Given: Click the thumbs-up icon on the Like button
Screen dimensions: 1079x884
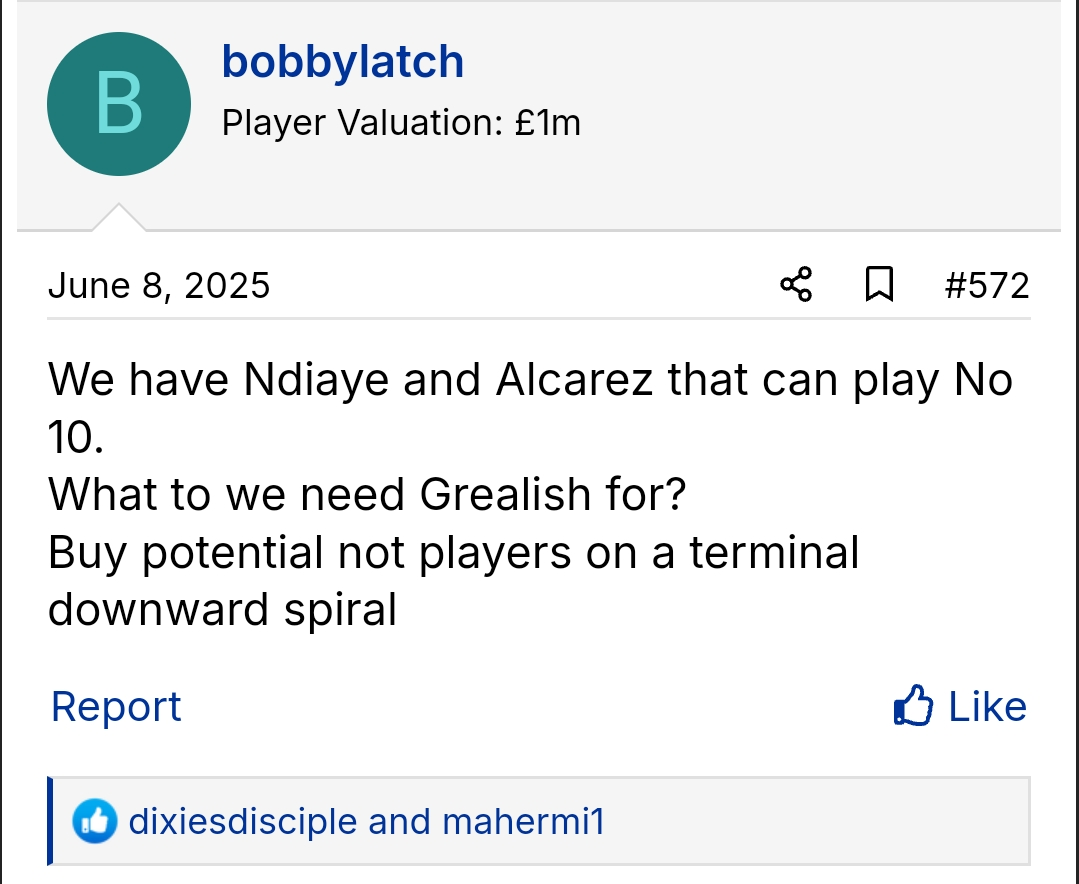Looking at the screenshot, I should point(913,707).
